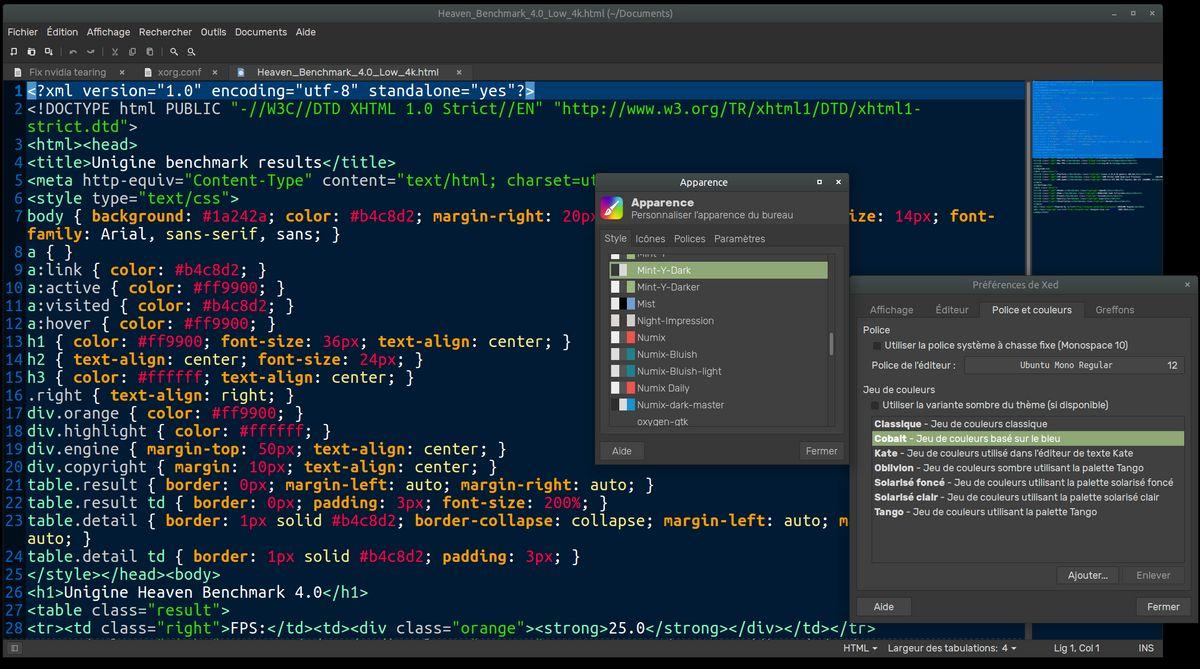Redo the edit via toolbar arrow
The image size is (1200, 669).
tap(90, 51)
